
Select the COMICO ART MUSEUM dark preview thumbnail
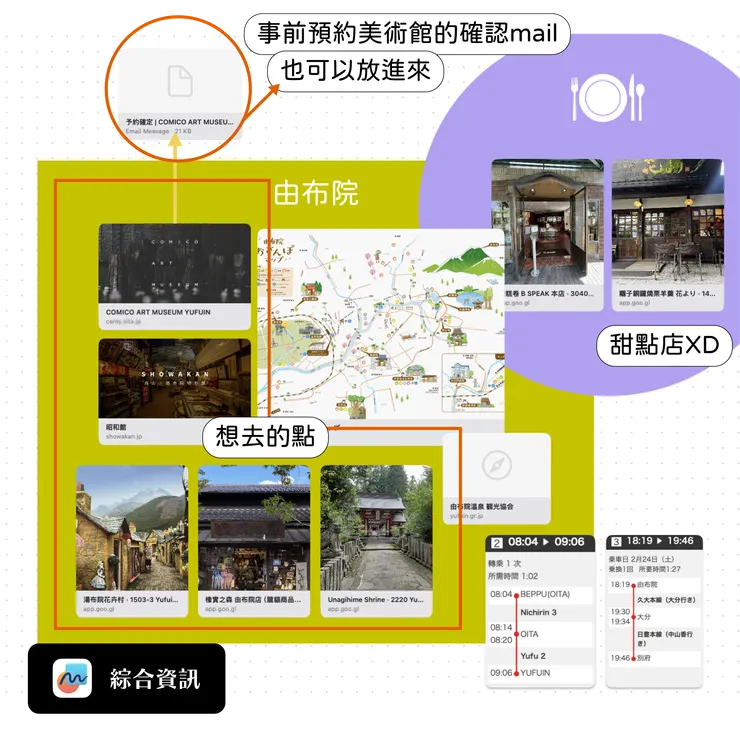click(175, 263)
